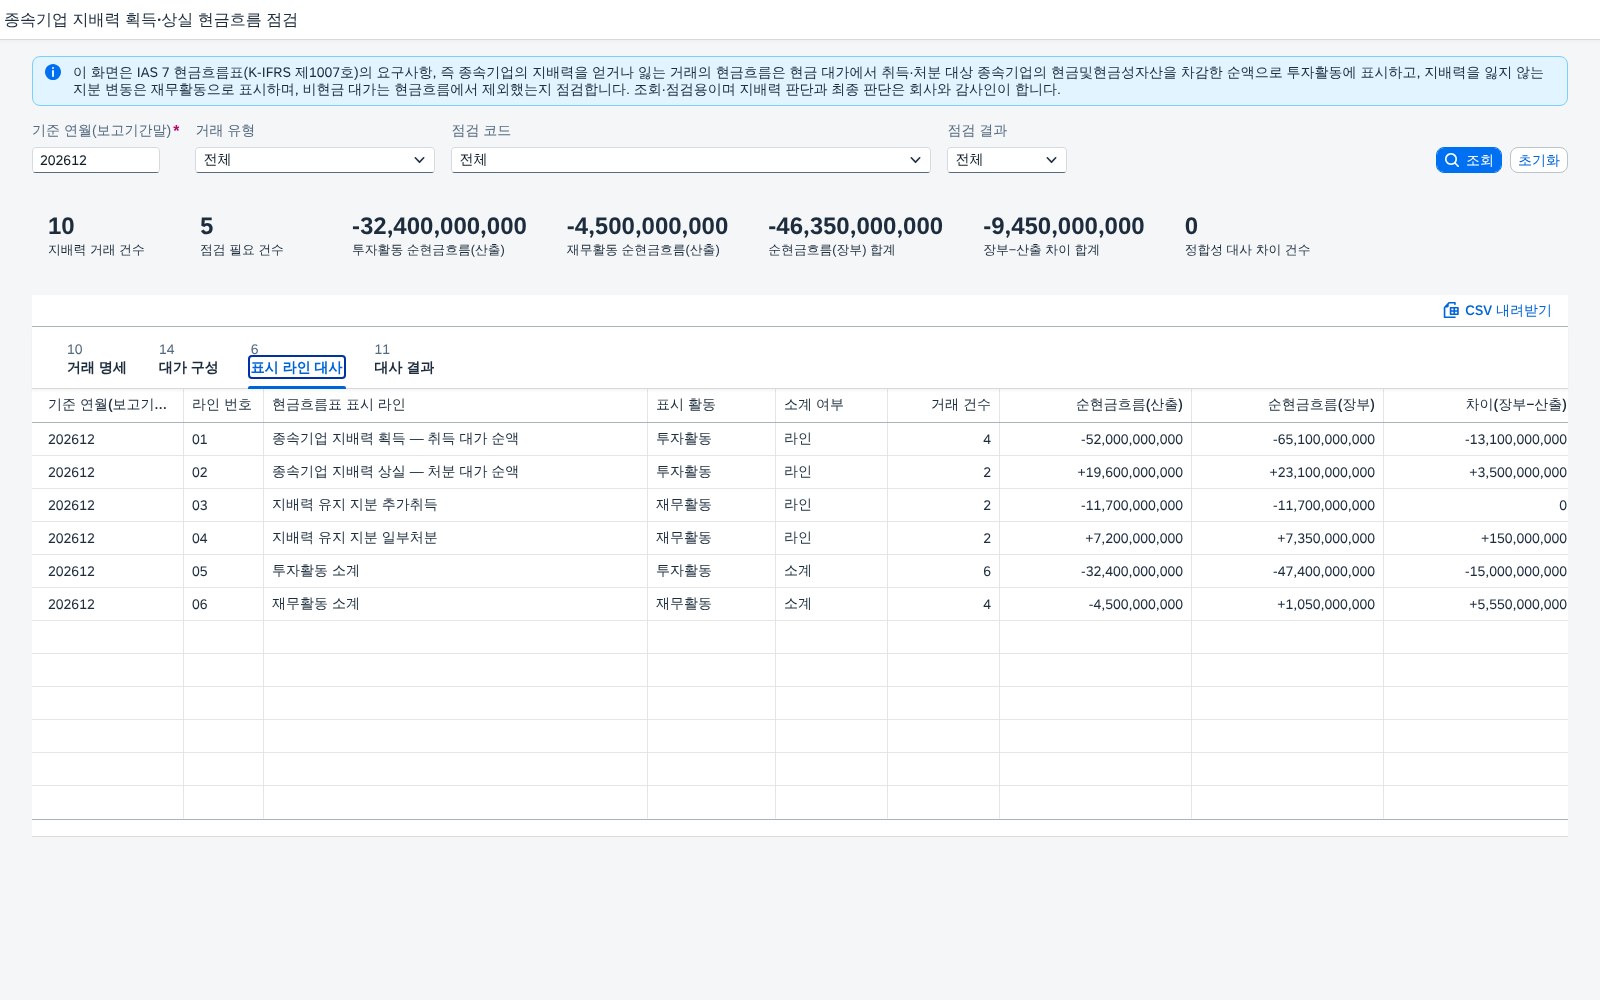The image size is (1600, 1000).
Task: Click the 장부−산출 차이 합계 KPI tile
Action: [1063, 236]
